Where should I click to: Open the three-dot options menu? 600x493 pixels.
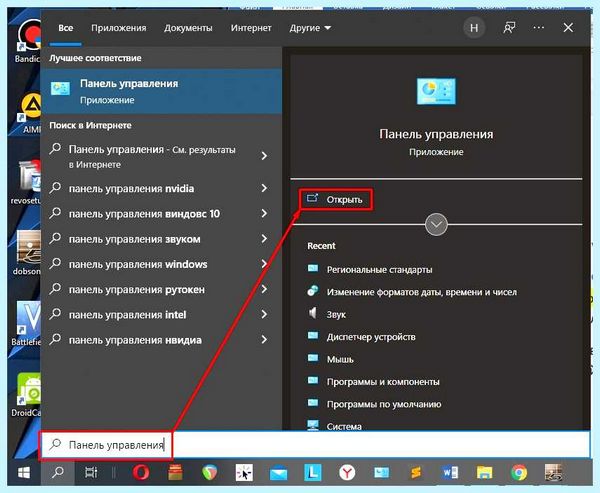pos(539,28)
